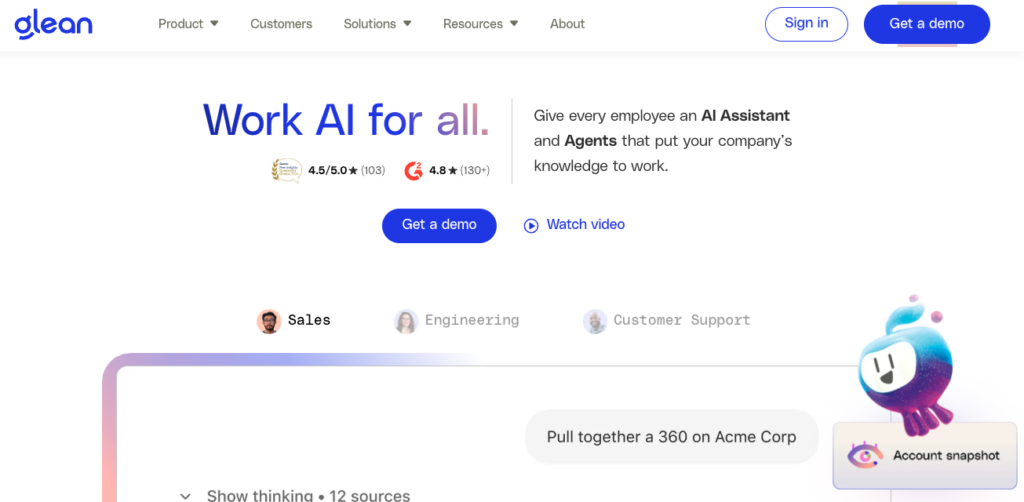
Task: Open the Watch video link
Action: (585, 225)
